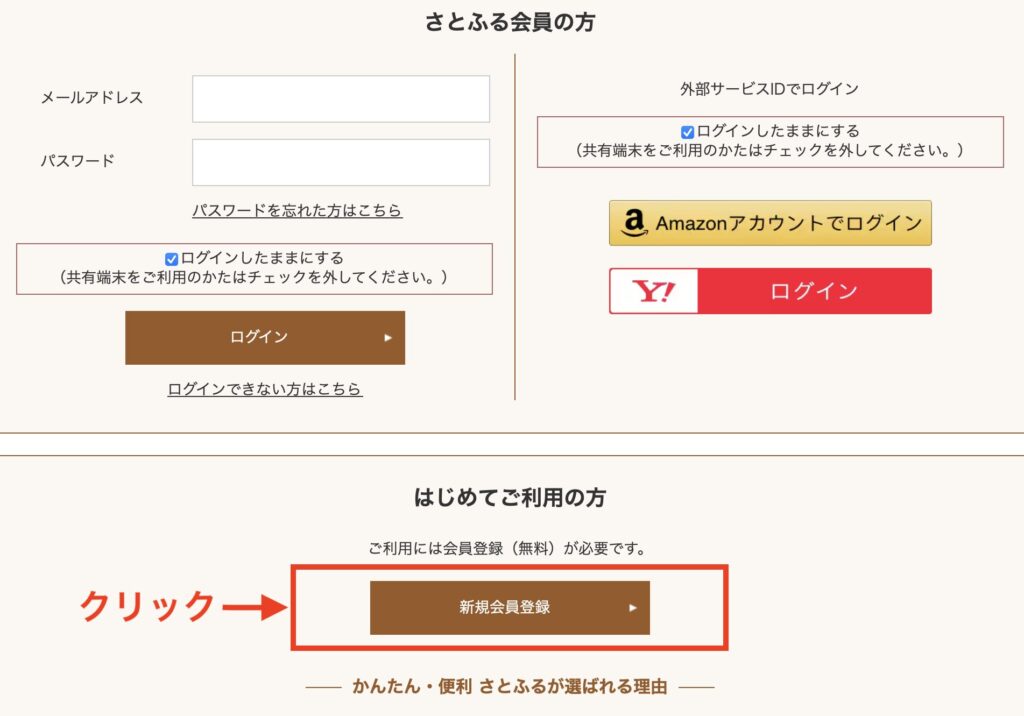
Task: Click the arrow icon on the ログイン button
Action: point(388,338)
